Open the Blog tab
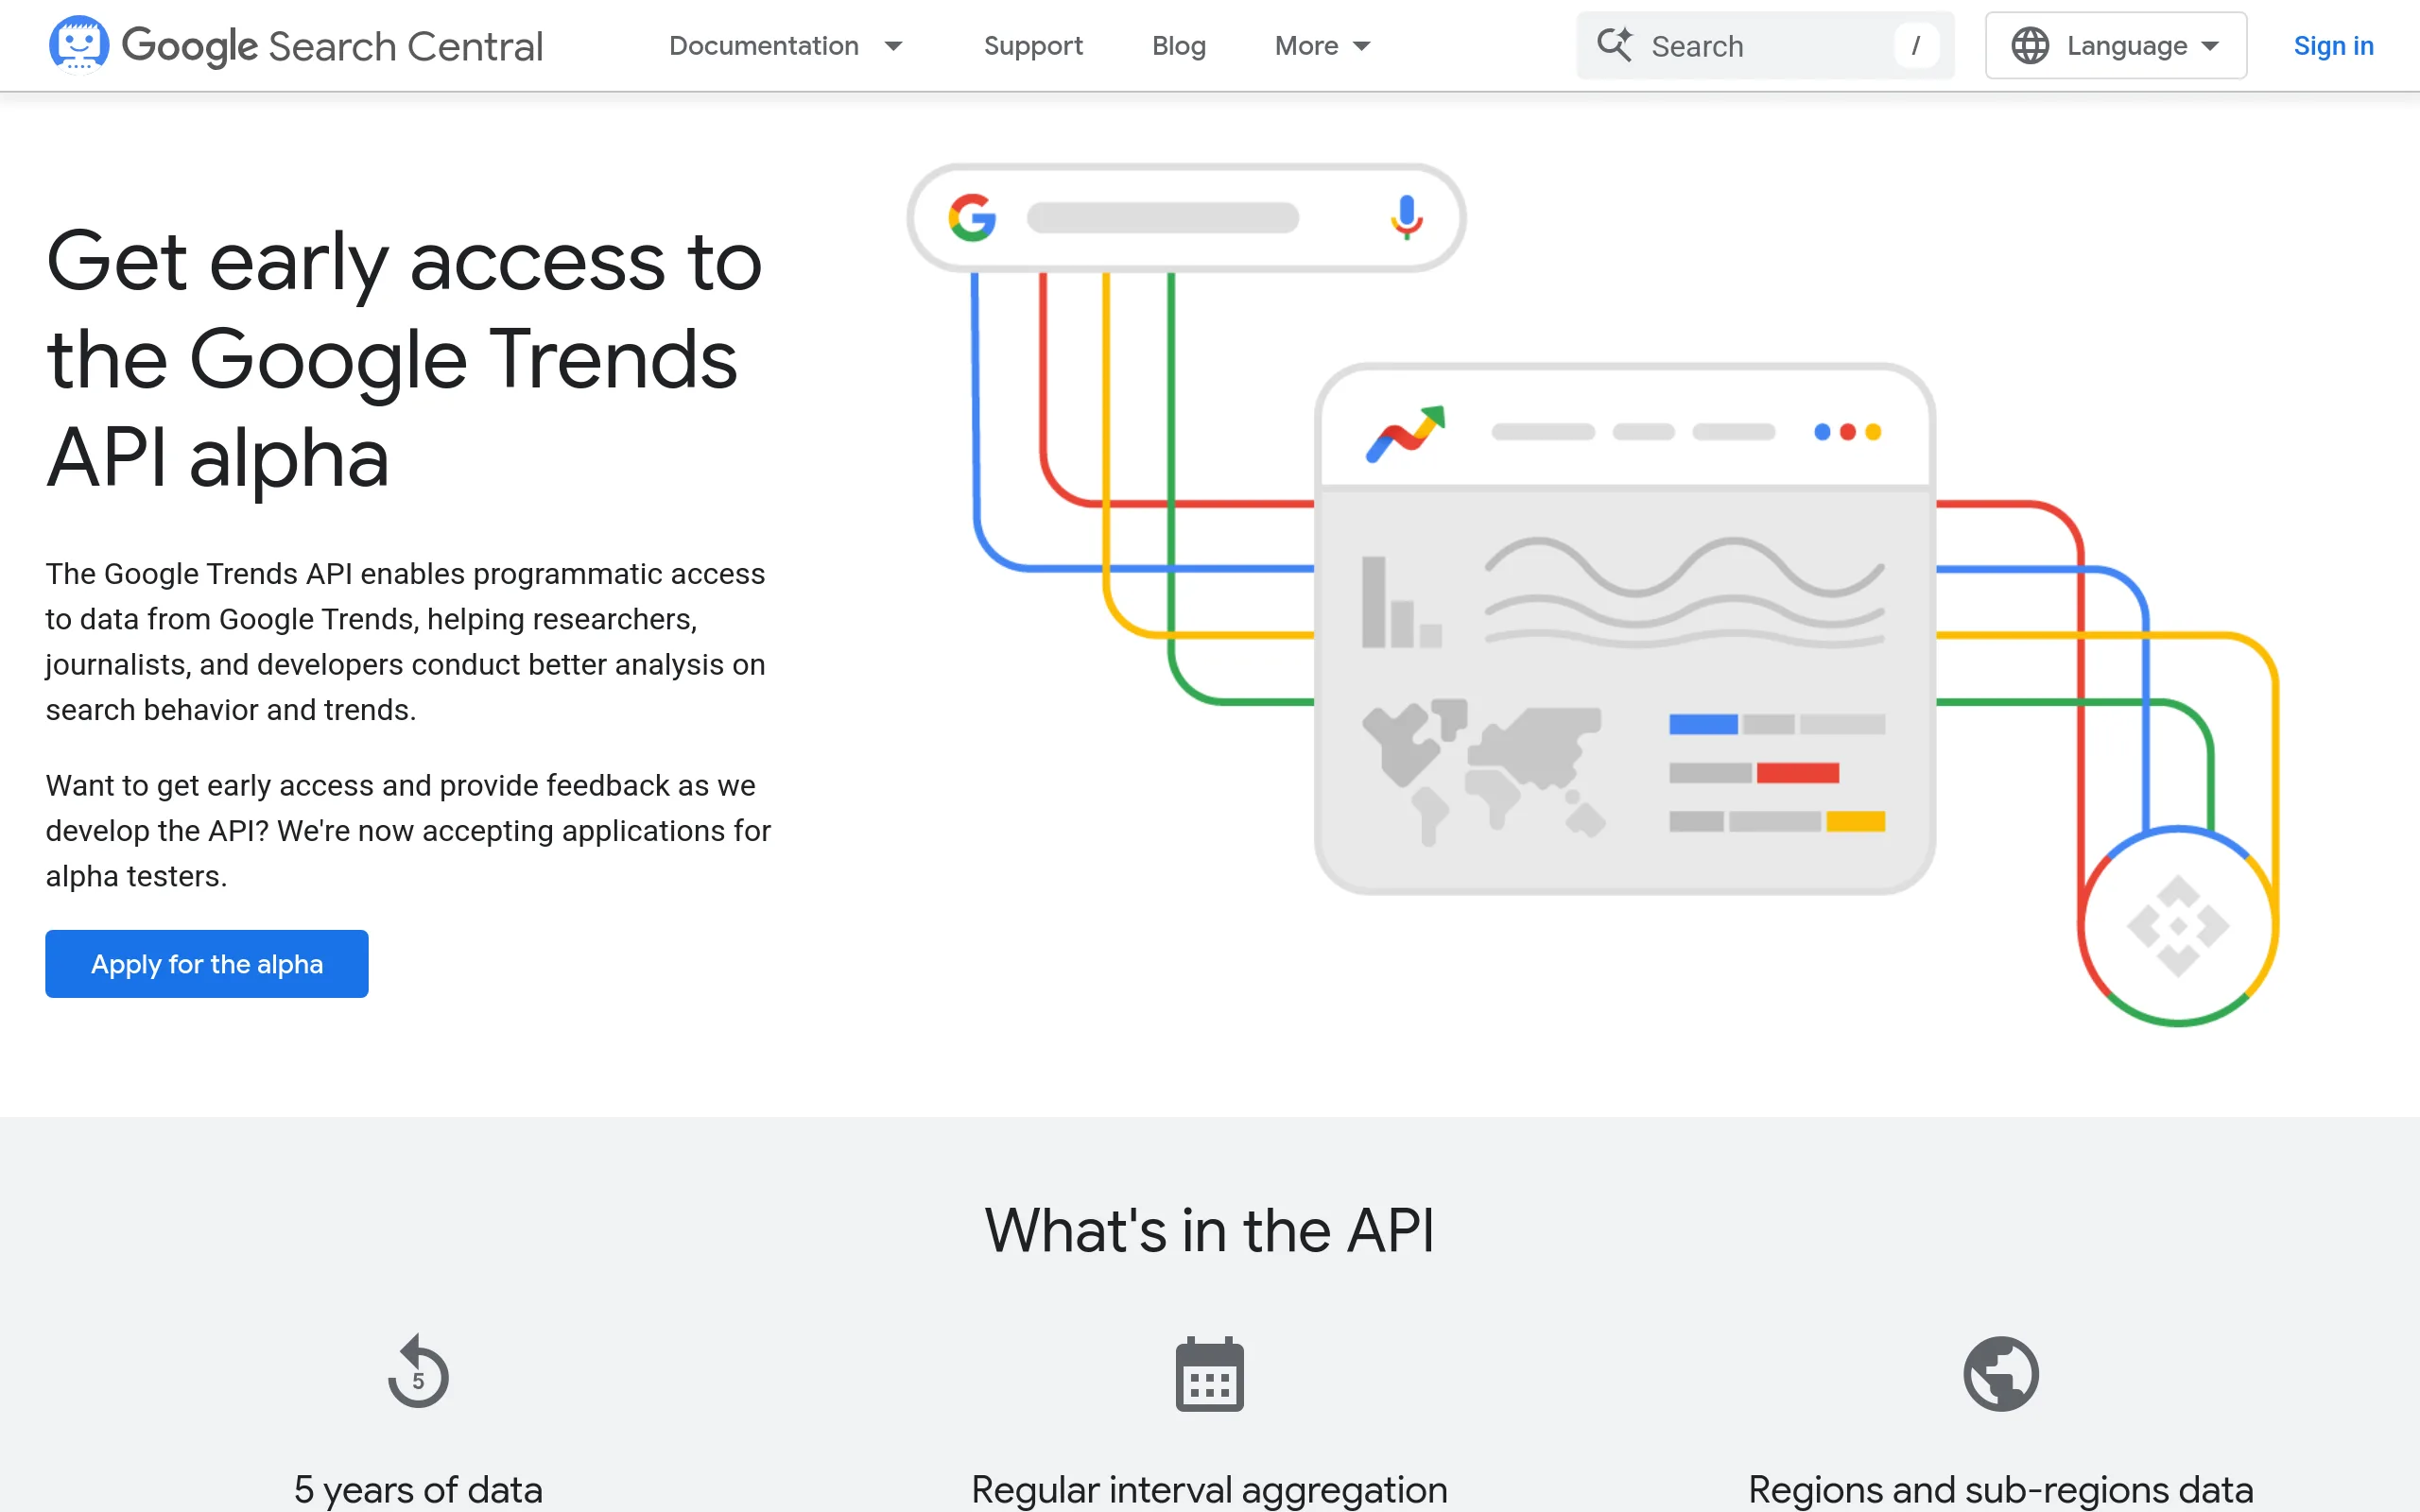Viewport: 2420px width, 1512px height. coord(1178,46)
